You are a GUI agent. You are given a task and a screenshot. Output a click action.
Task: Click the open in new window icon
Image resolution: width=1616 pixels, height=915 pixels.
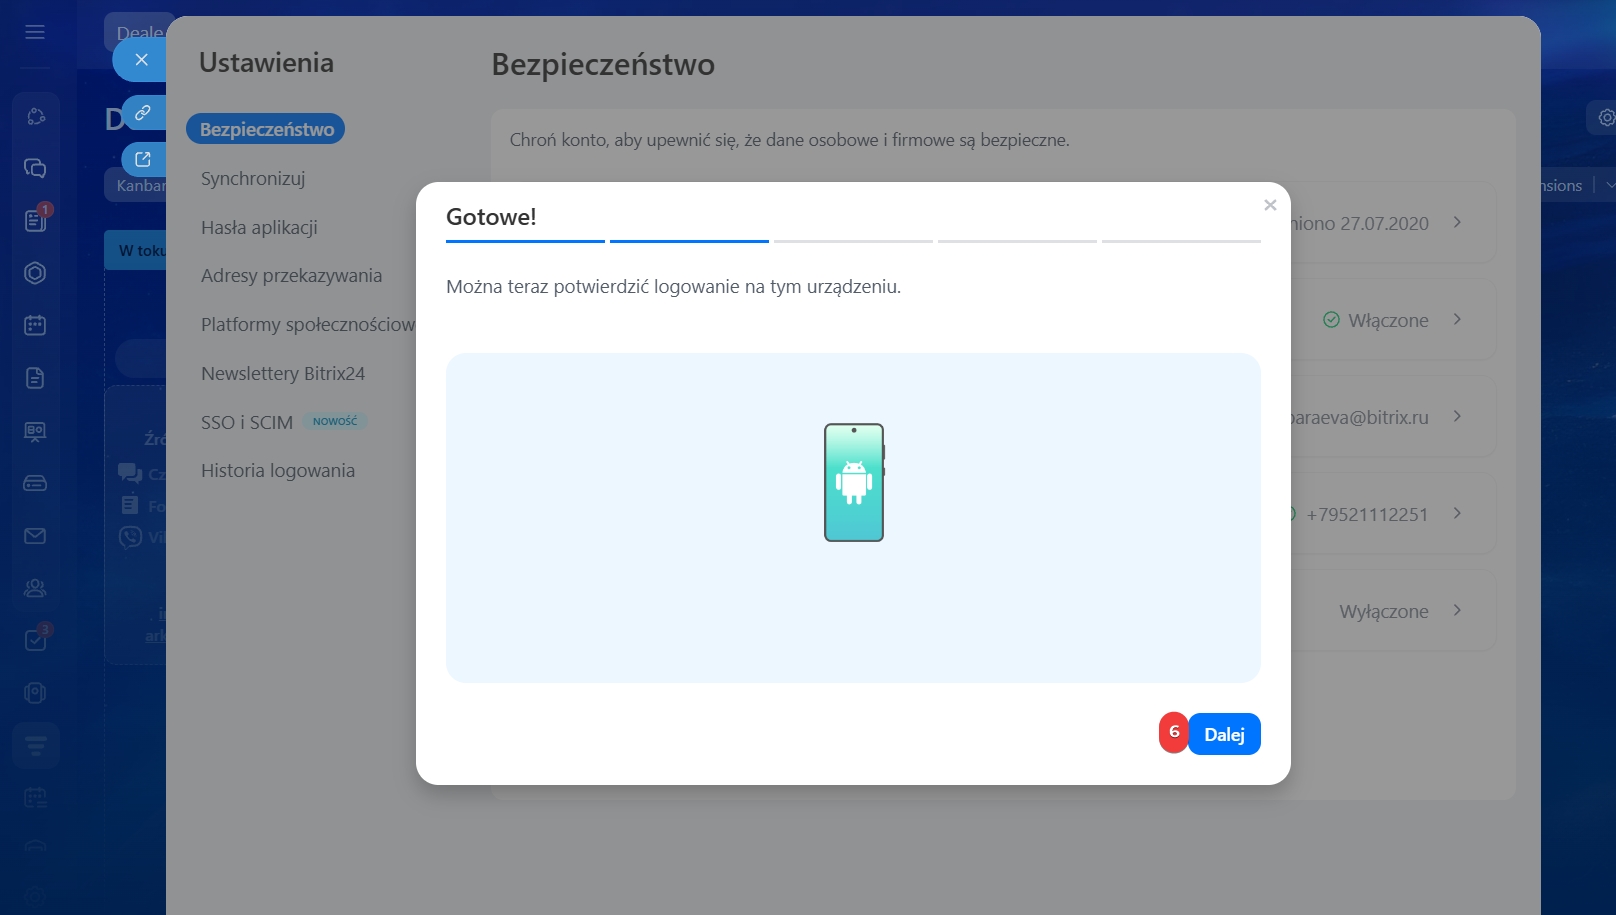143,159
